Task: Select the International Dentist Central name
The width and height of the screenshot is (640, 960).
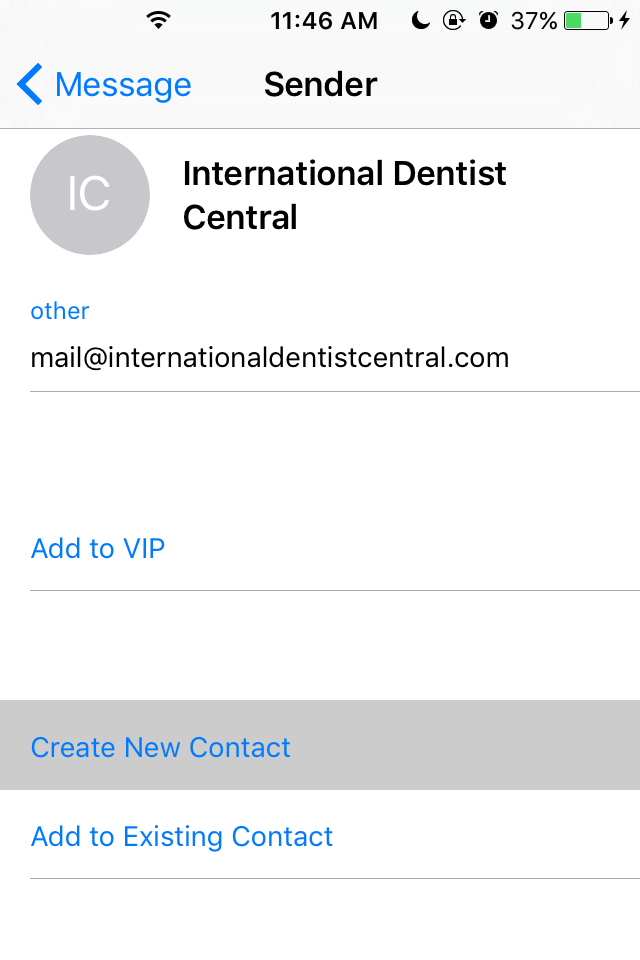Action: 344,195
